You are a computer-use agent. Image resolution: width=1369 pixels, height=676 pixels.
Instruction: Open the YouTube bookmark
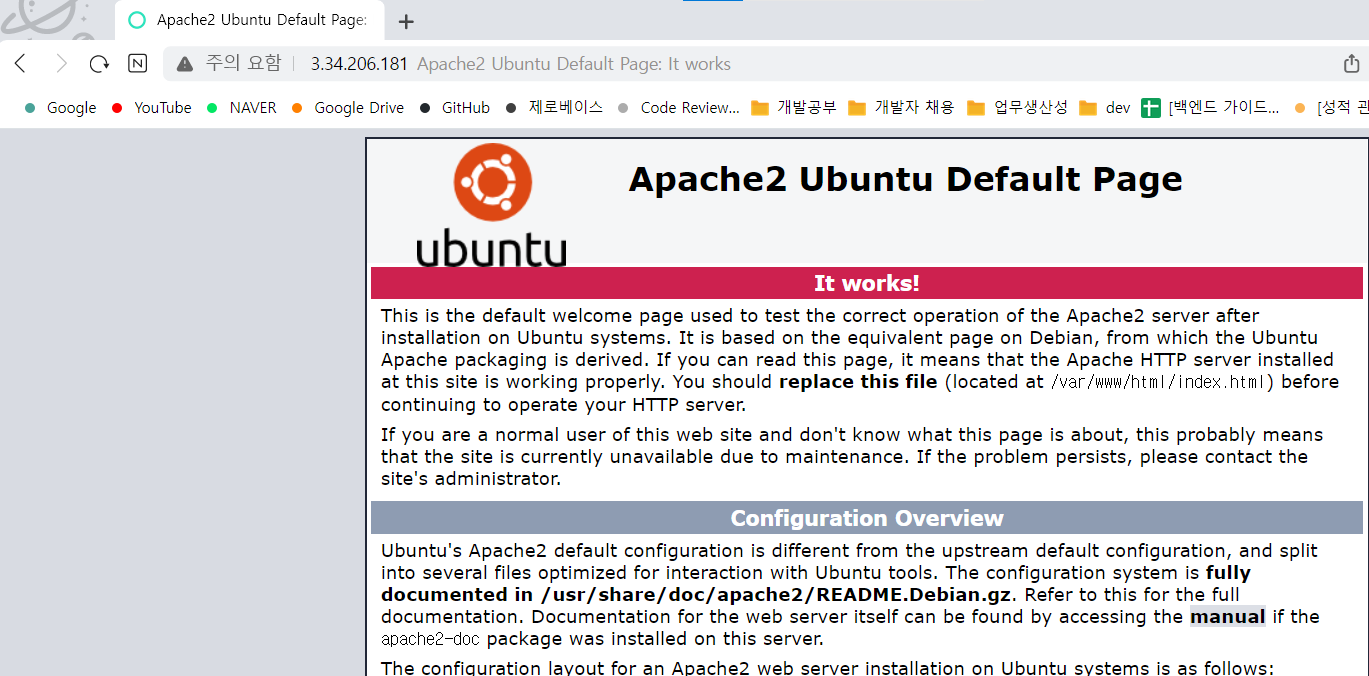click(x=152, y=108)
